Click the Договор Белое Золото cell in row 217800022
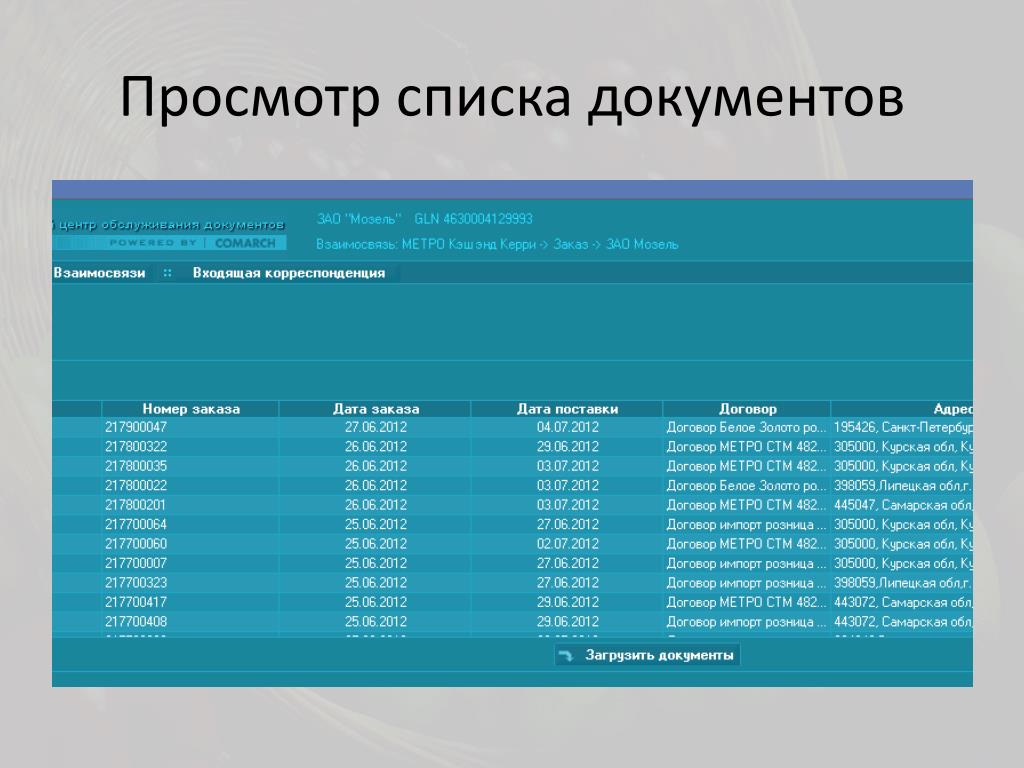Screen dimensions: 1024x768 [746, 486]
